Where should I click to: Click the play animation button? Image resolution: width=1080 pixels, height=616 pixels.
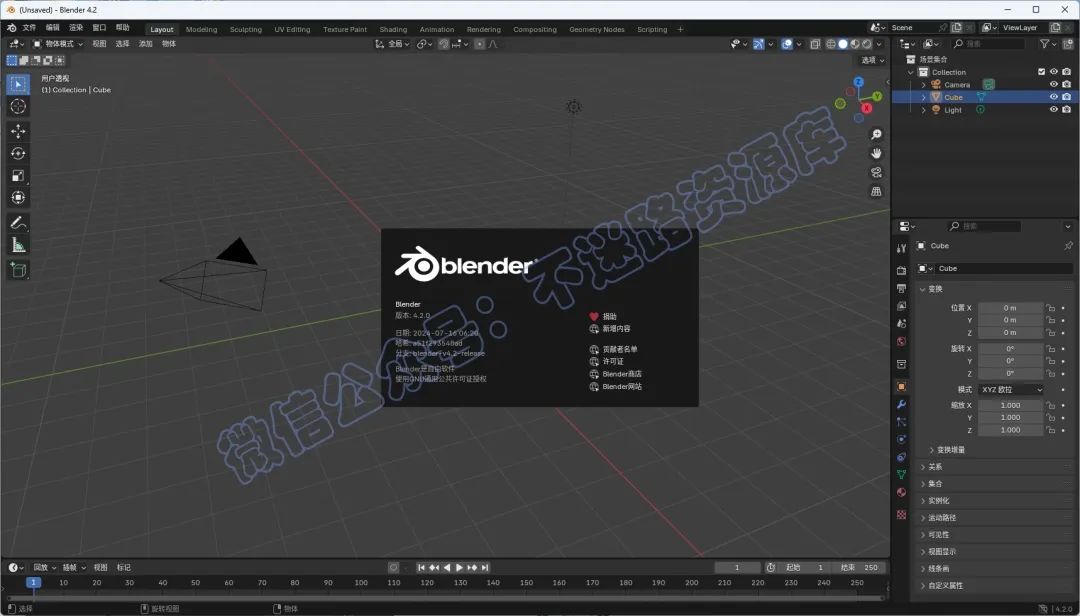click(x=459, y=567)
